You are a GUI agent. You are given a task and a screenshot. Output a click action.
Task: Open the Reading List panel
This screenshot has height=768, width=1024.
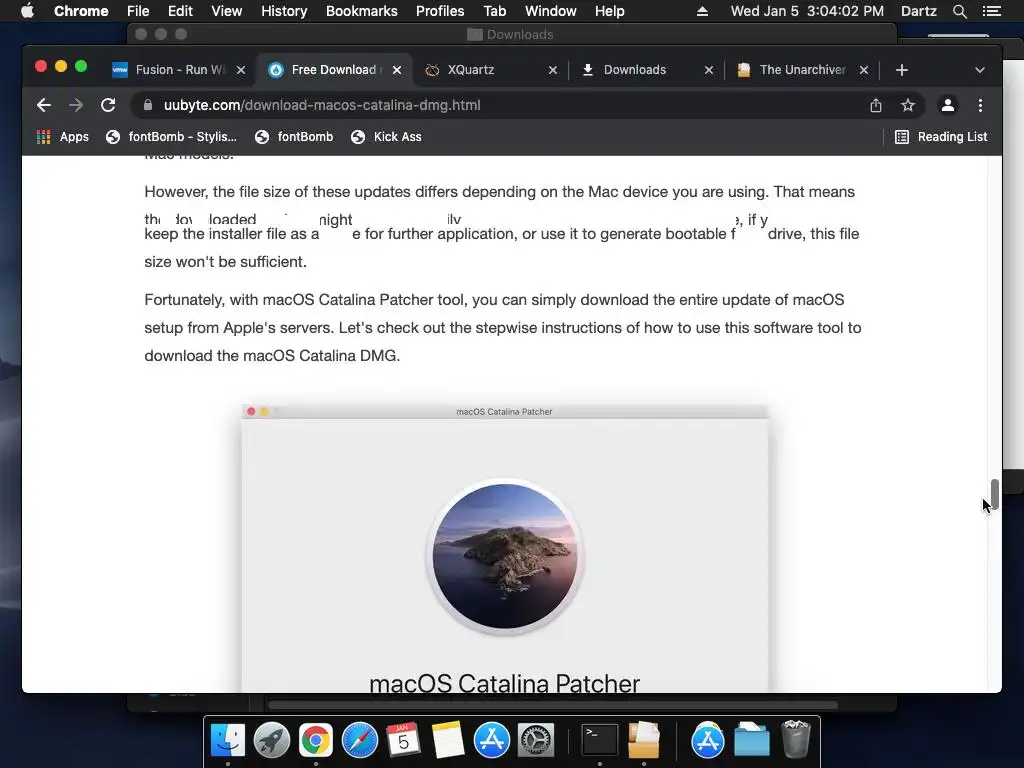coord(941,136)
